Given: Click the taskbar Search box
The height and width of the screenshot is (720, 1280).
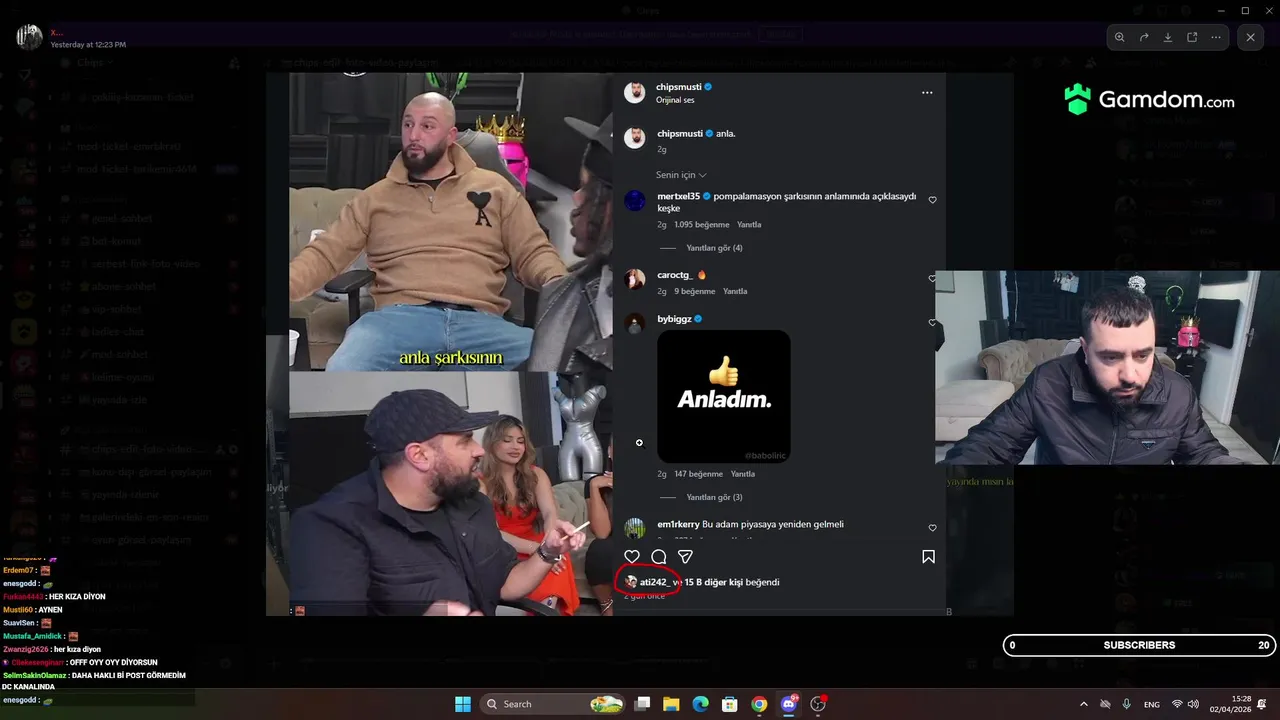Looking at the screenshot, I should (x=554, y=704).
